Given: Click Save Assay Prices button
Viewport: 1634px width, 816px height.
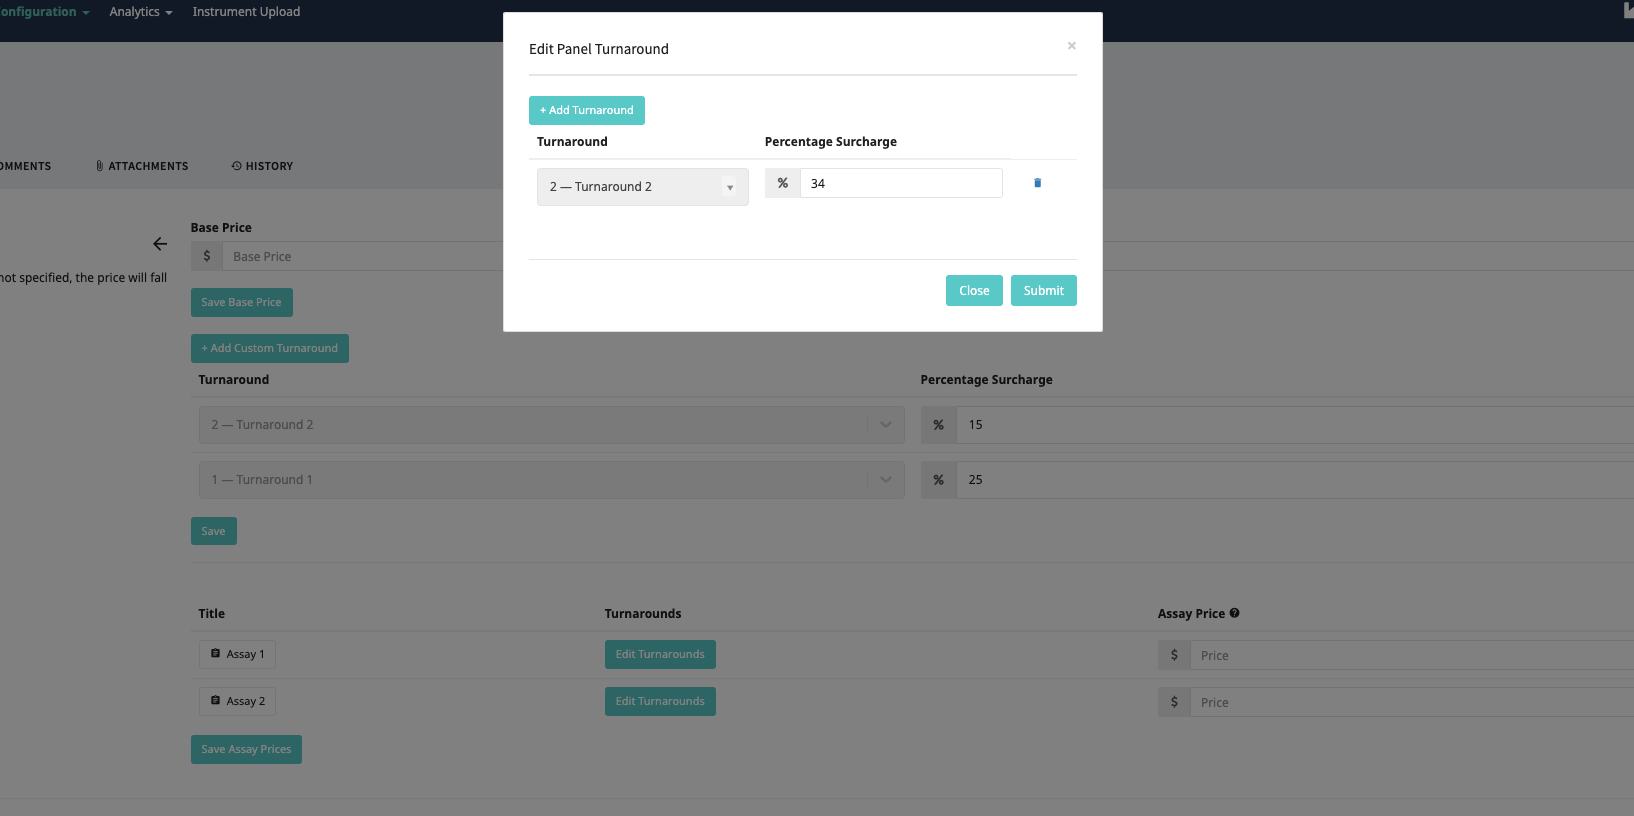Looking at the screenshot, I should tap(246, 749).
